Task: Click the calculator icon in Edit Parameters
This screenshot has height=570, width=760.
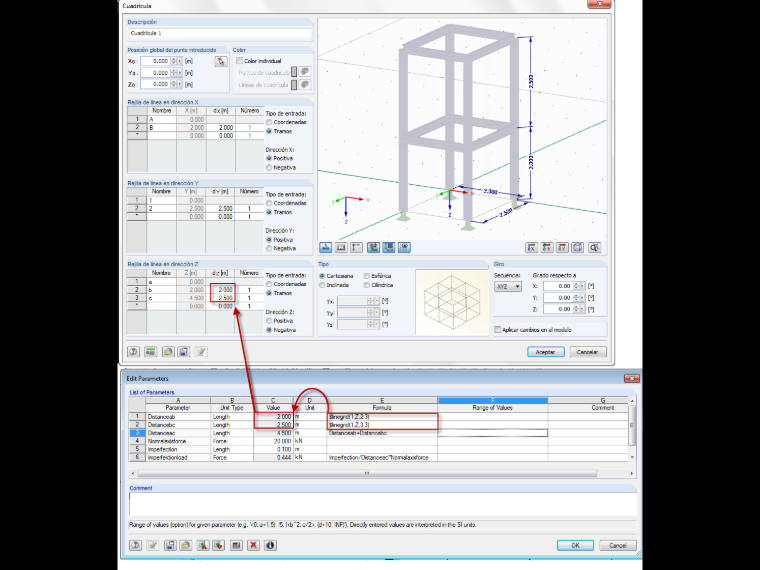Action: tap(236, 545)
